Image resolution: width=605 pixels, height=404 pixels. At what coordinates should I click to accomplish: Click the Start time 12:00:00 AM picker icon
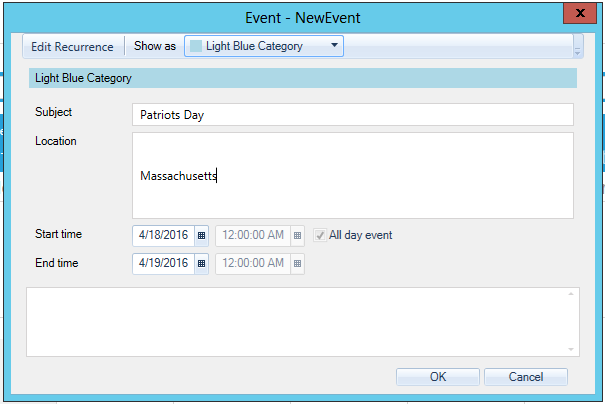coord(297,235)
